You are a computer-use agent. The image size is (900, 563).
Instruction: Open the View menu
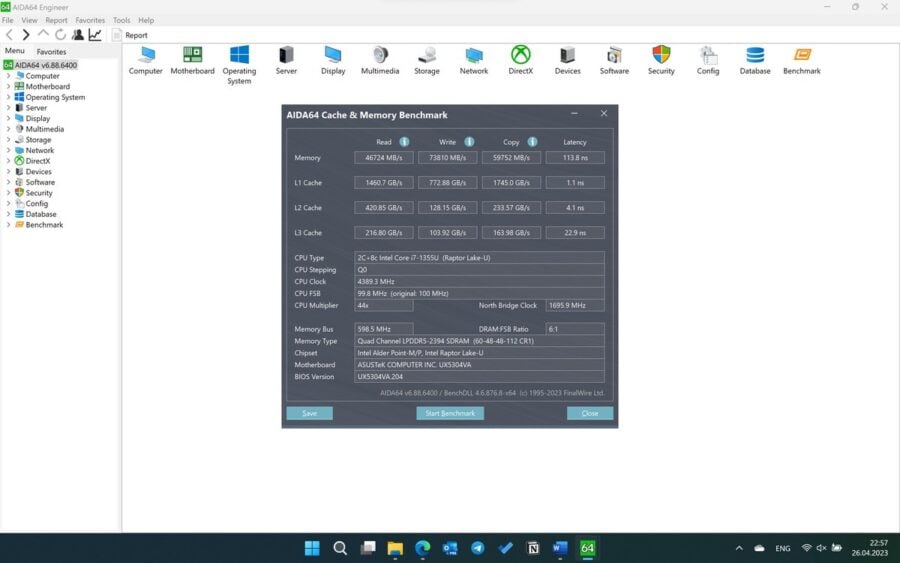(x=29, y=20)
